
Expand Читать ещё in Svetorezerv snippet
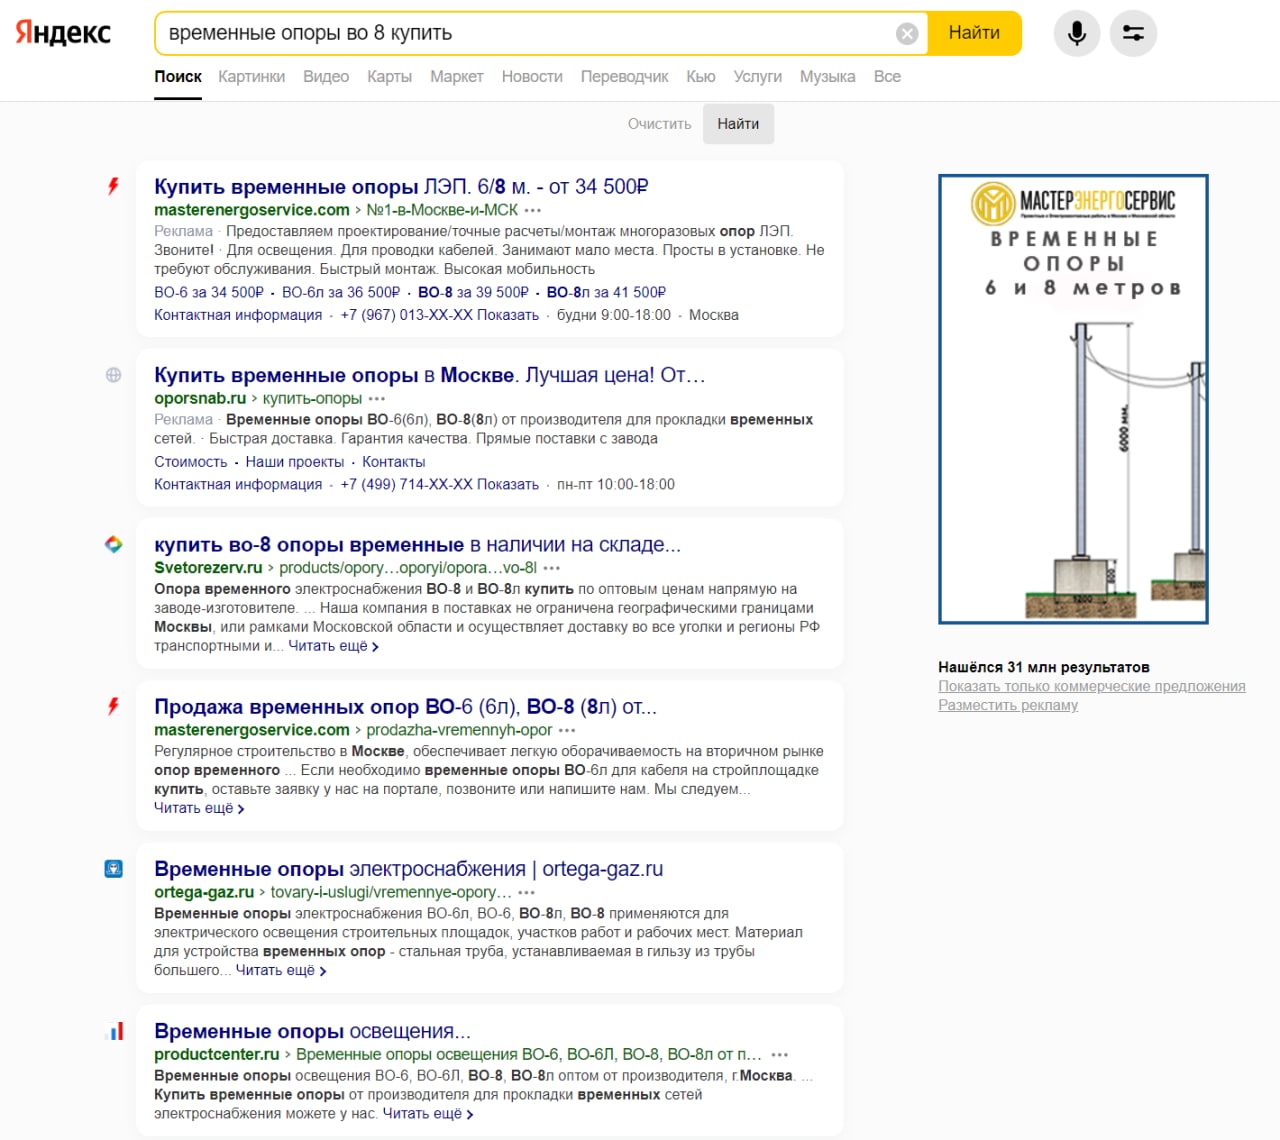pos(333,646)
